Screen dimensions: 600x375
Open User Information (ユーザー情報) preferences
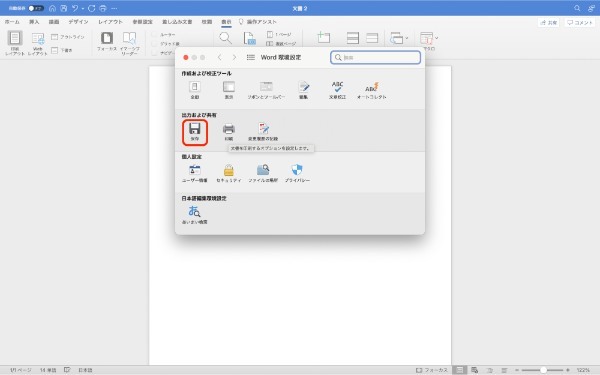click(195, 173)
